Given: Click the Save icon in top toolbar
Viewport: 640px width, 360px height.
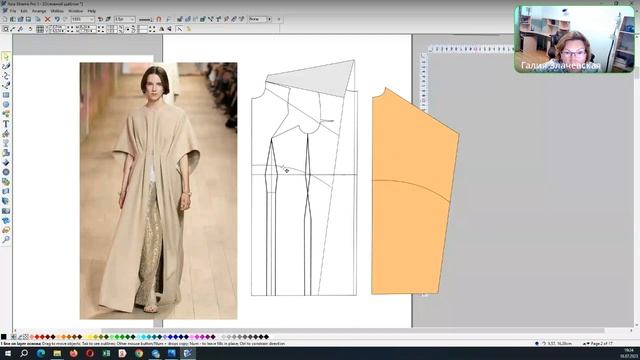Looking at the screenshot, I should 28,19.
